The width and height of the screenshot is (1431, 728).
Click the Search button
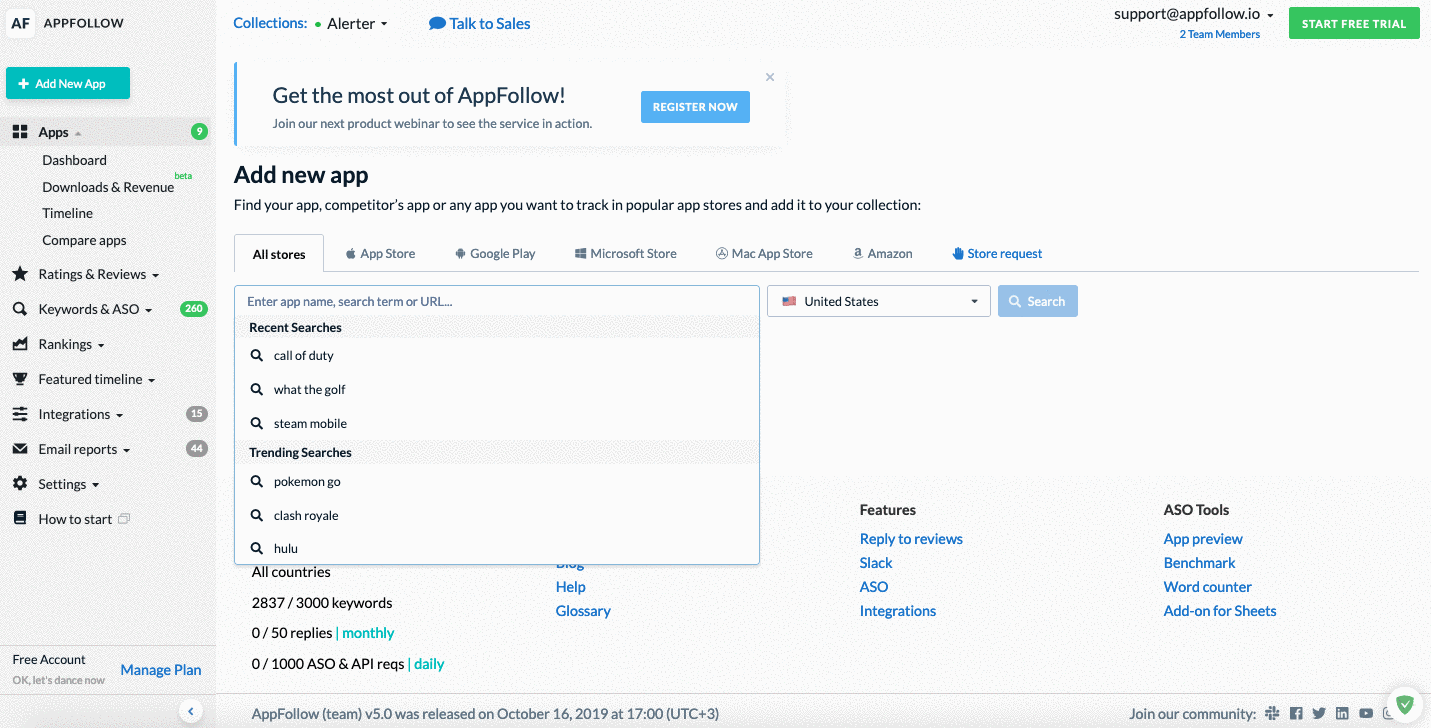1038,301
